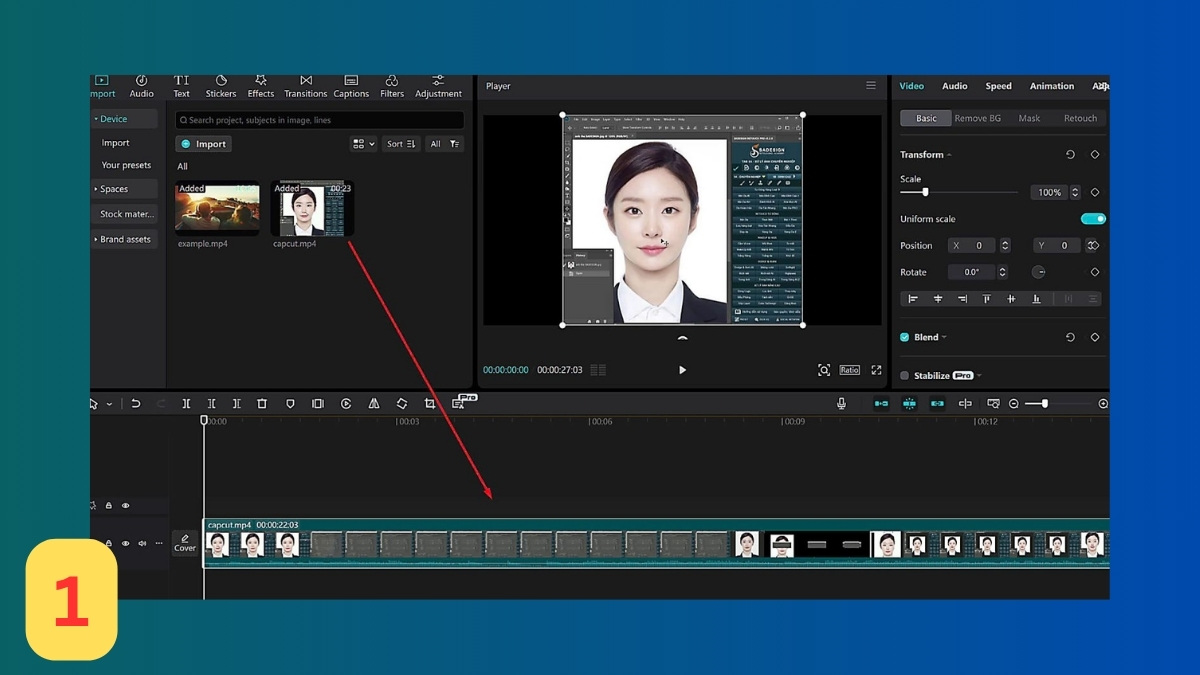The image size is (1200, 675).
Task: Toggle the Uniform scale switch
Action: tap(1092, 218)
